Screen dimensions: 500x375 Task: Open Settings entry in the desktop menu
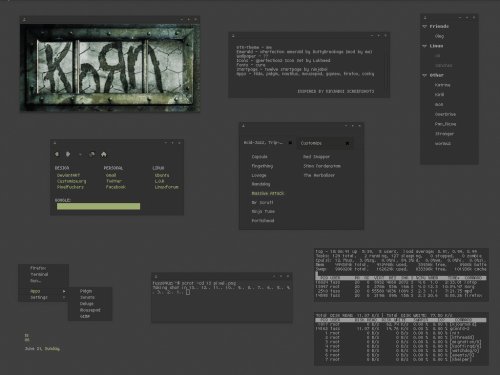pos(39,297)
